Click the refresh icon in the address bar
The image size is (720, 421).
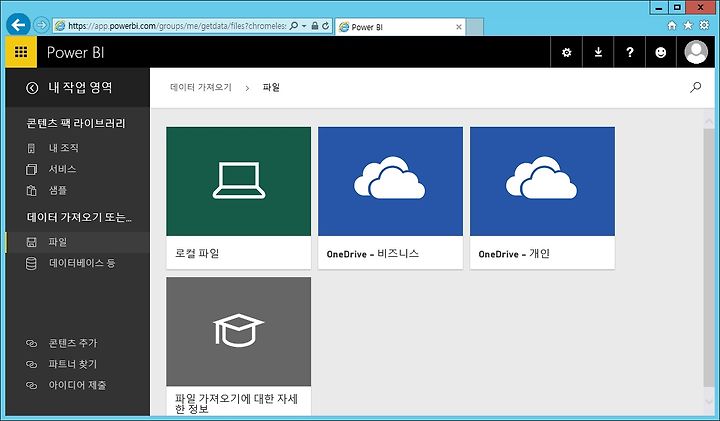click(326, 26)
